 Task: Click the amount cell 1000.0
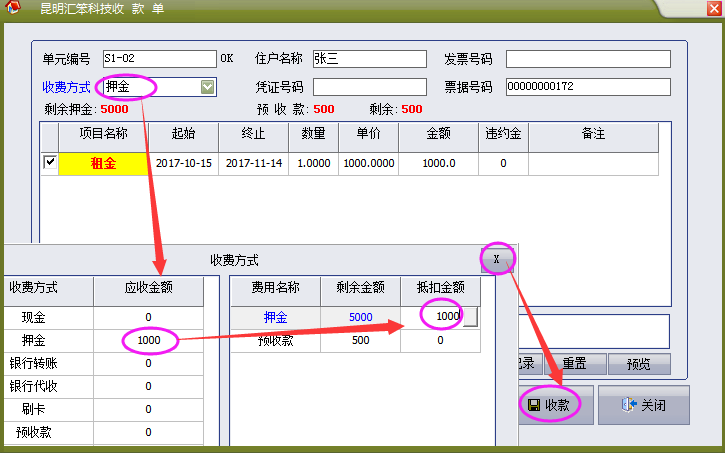[438, 164]
